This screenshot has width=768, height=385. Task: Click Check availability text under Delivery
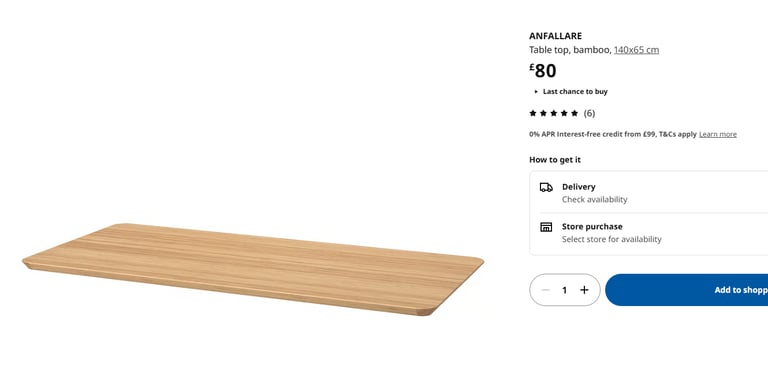point(595,199)
